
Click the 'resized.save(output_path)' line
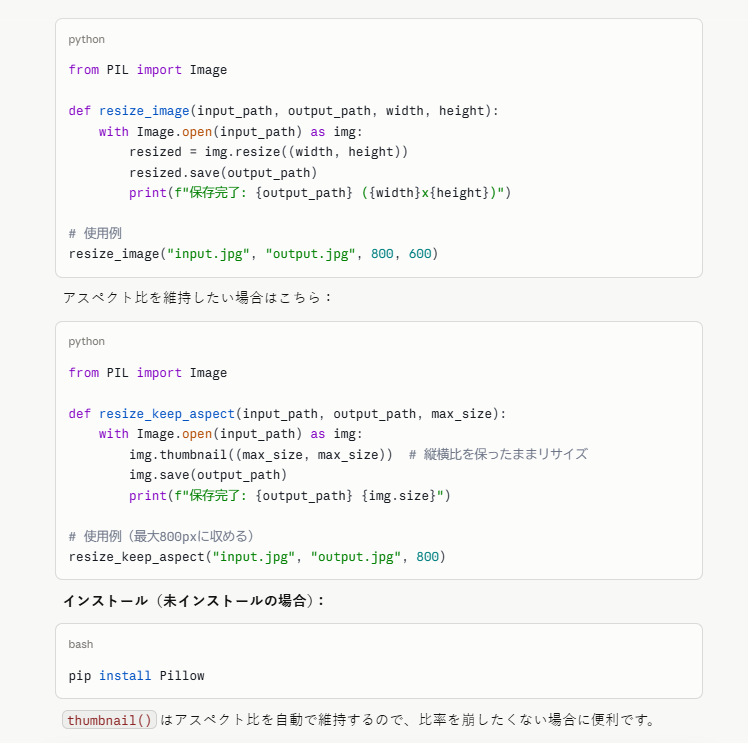click(x=223, y=172)
